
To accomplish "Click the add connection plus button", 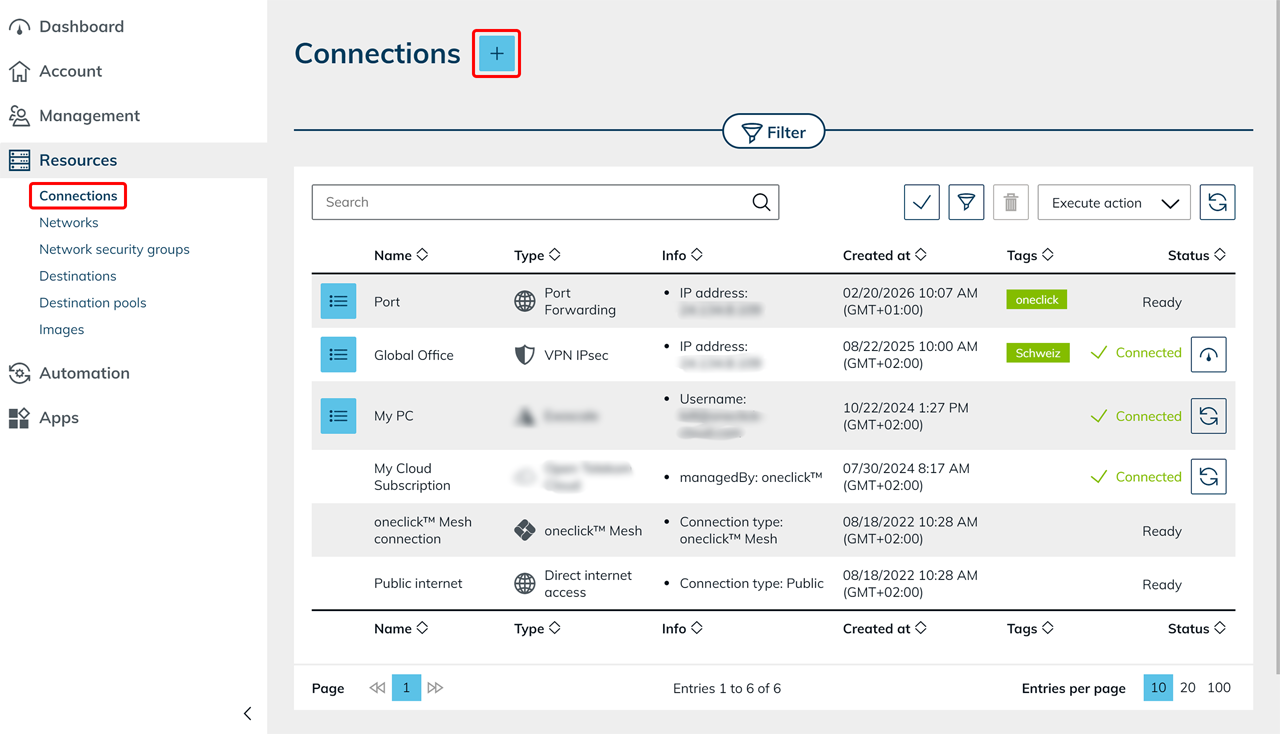I will (497, 54).
